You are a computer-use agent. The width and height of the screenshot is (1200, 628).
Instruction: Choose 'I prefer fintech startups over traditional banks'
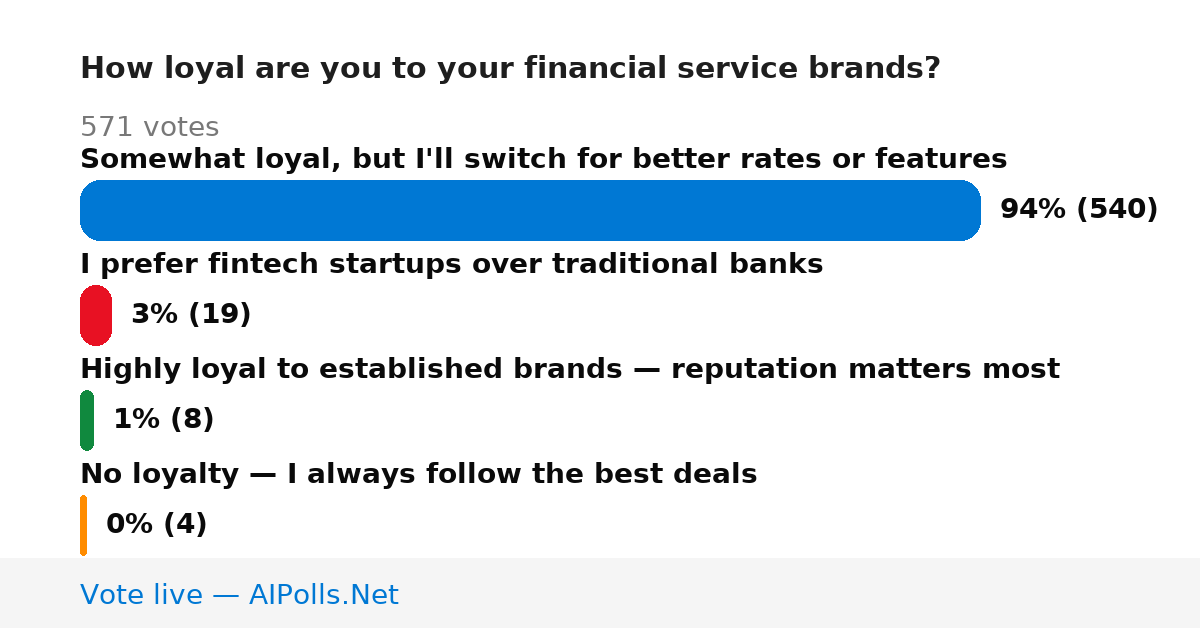click(x=451, y=264)
